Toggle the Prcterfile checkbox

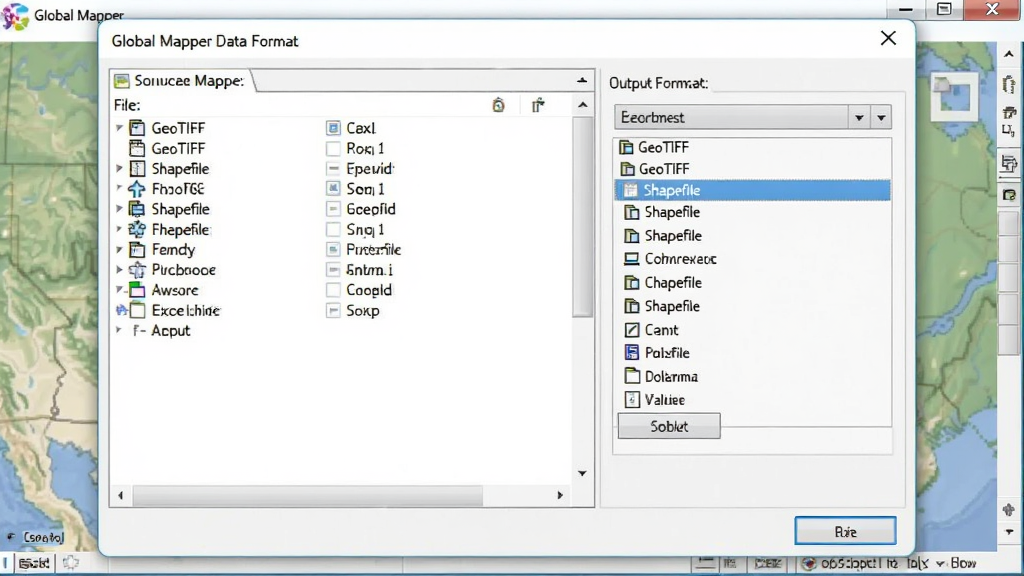click(x=333, y=249)
